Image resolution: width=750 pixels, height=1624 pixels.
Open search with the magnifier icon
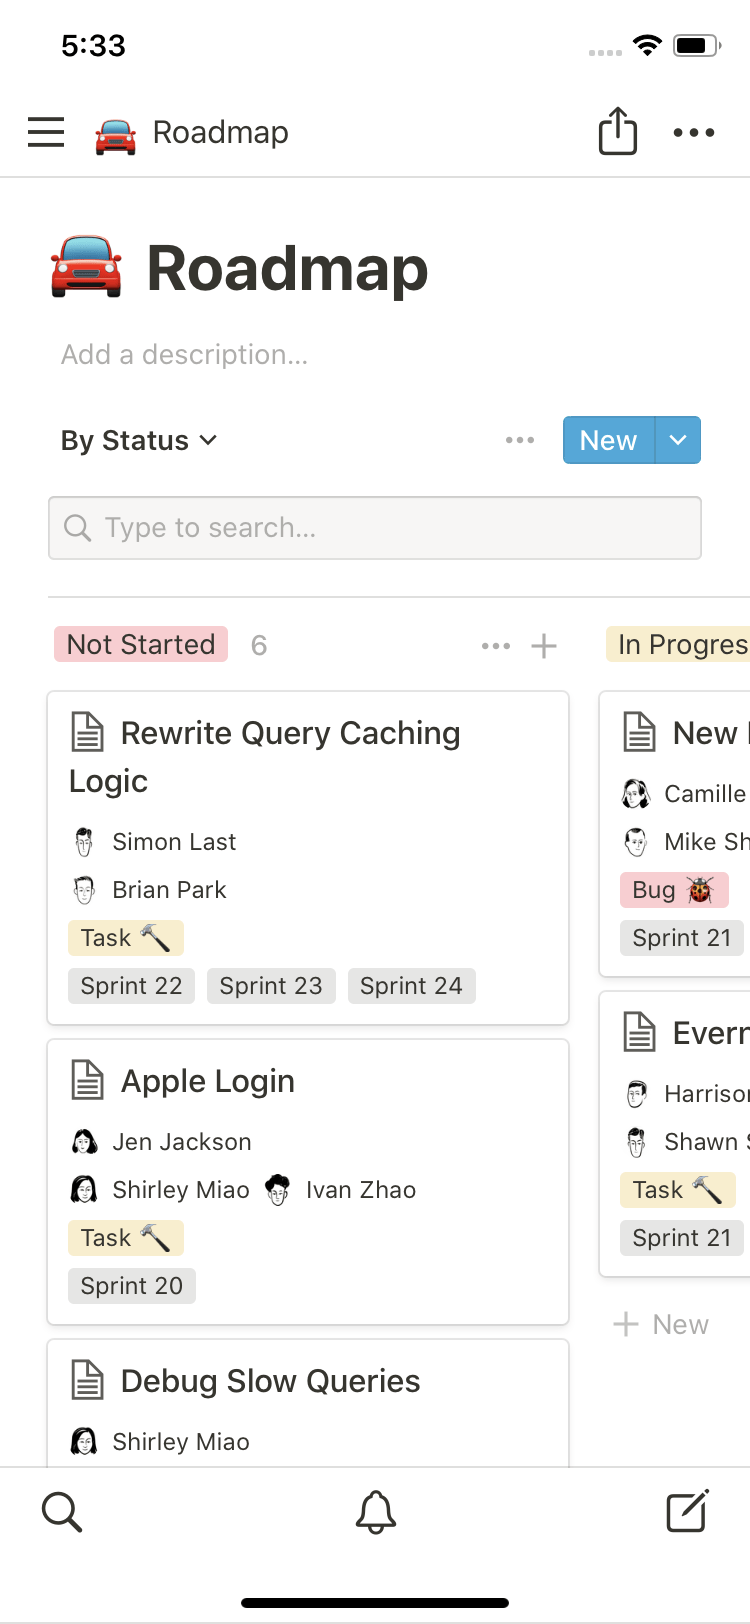click(x=61, y=1512)
